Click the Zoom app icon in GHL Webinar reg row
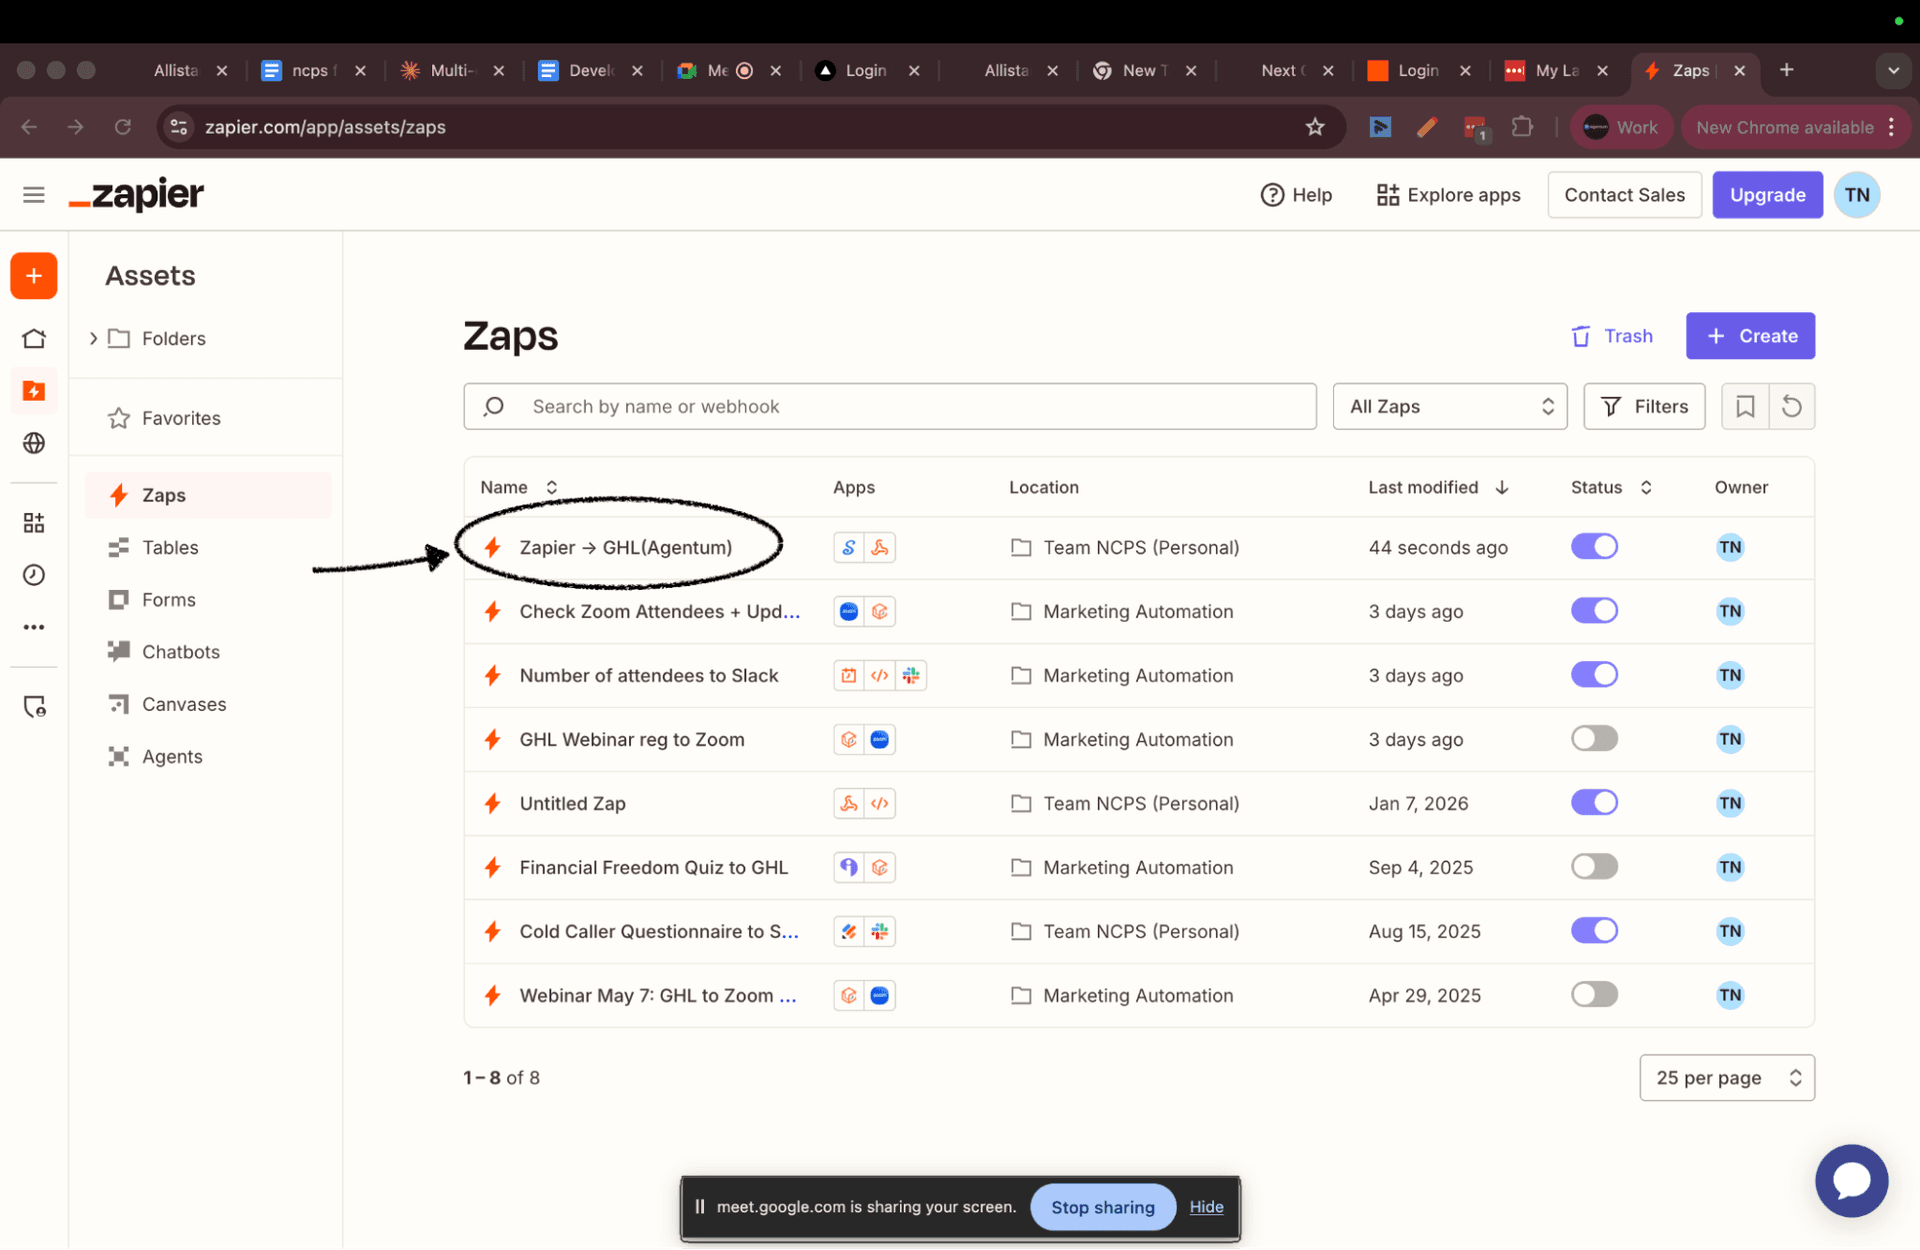This screenshot has width=1920, height=1250. click(880, 740)
